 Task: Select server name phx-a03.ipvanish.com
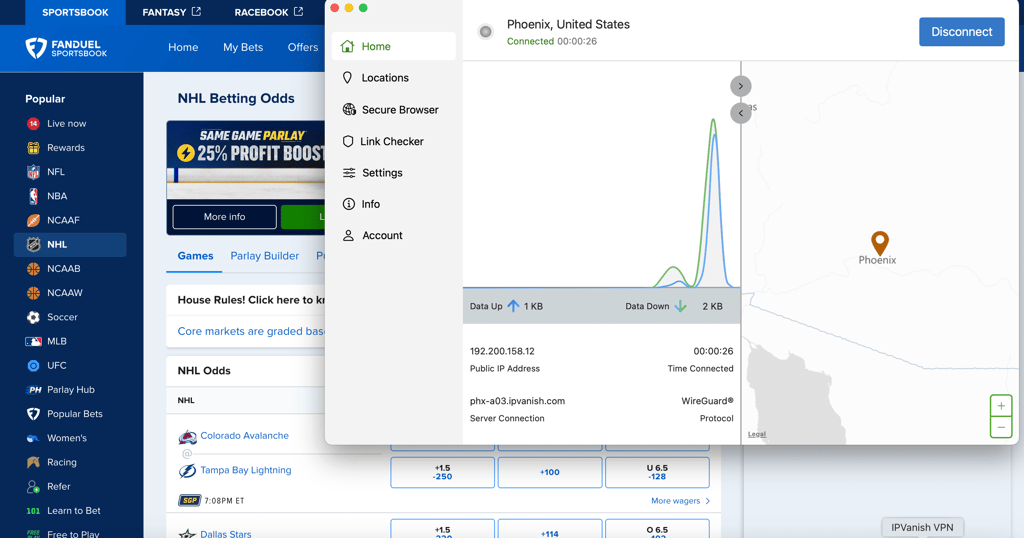point(517,401)
